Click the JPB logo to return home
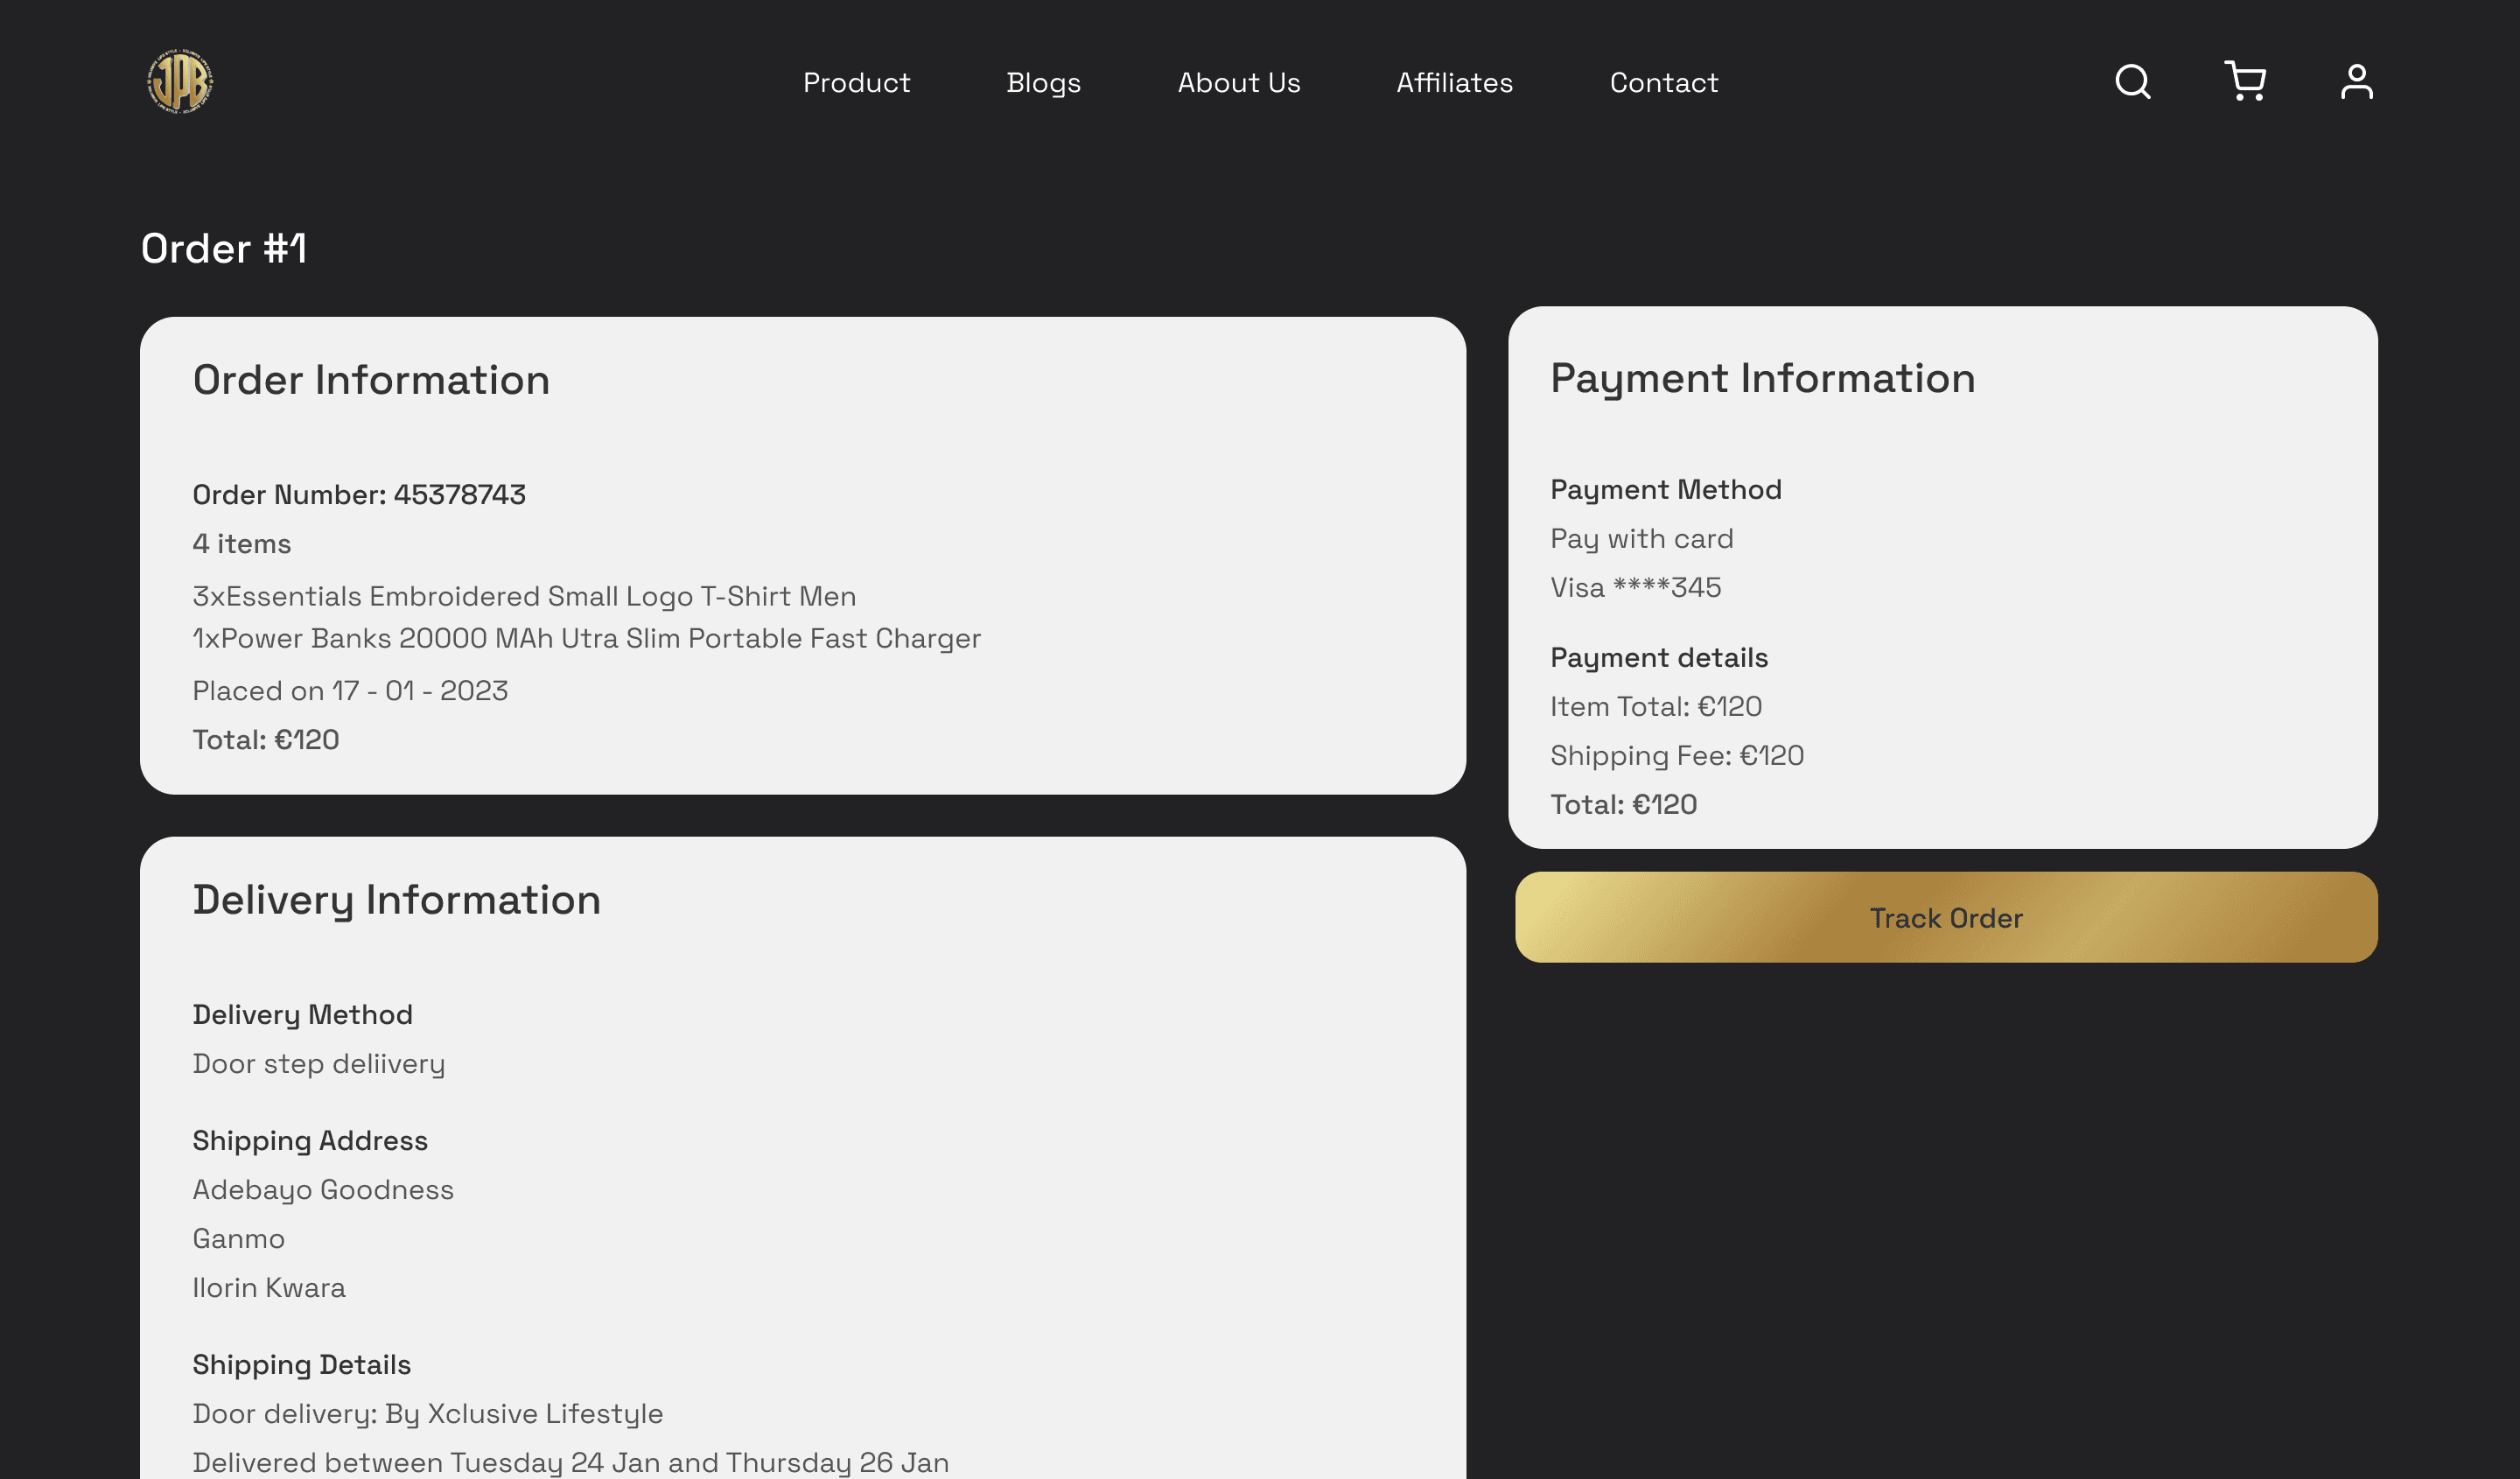This screenshot has width=2520, height=1479. coord(182,81)
